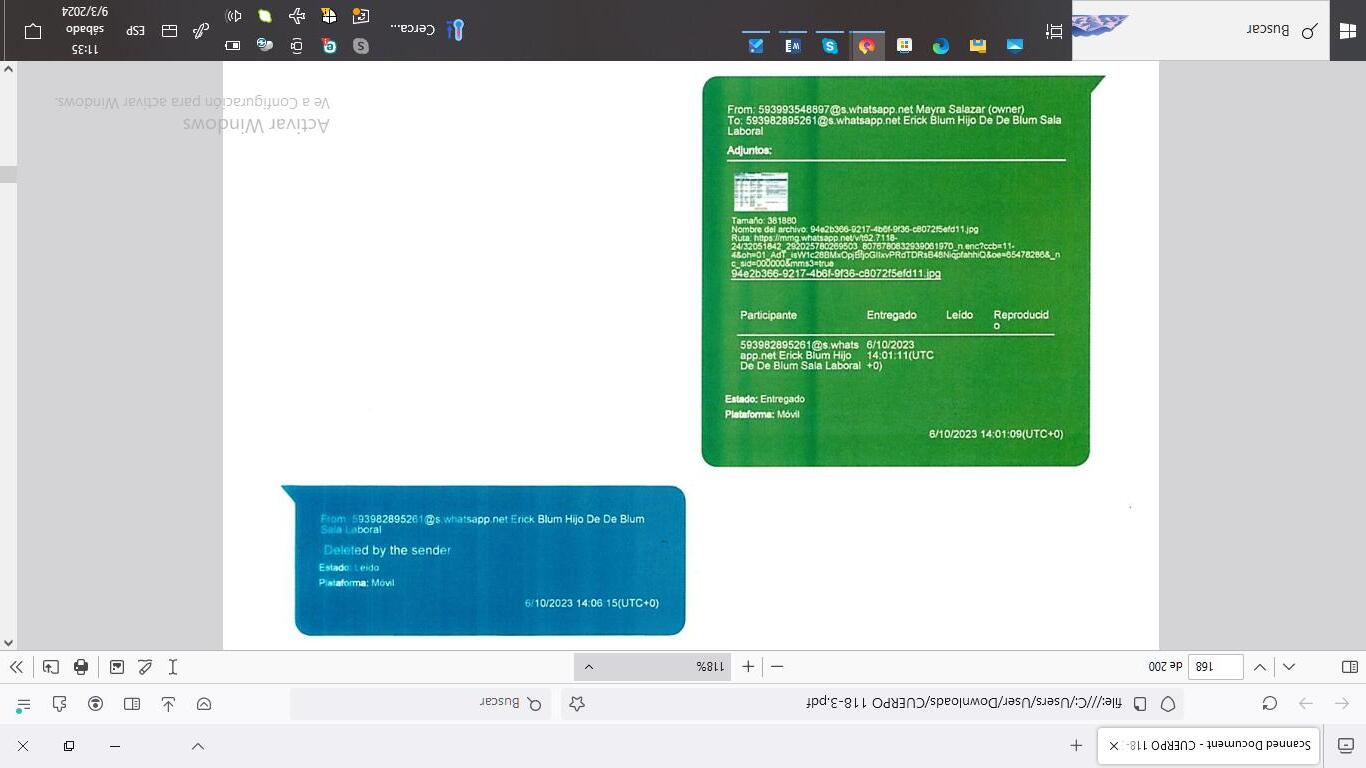Screen dimensions: 1366x768
Task: Open the clock showing 11:35
Action: coord(85,30)
